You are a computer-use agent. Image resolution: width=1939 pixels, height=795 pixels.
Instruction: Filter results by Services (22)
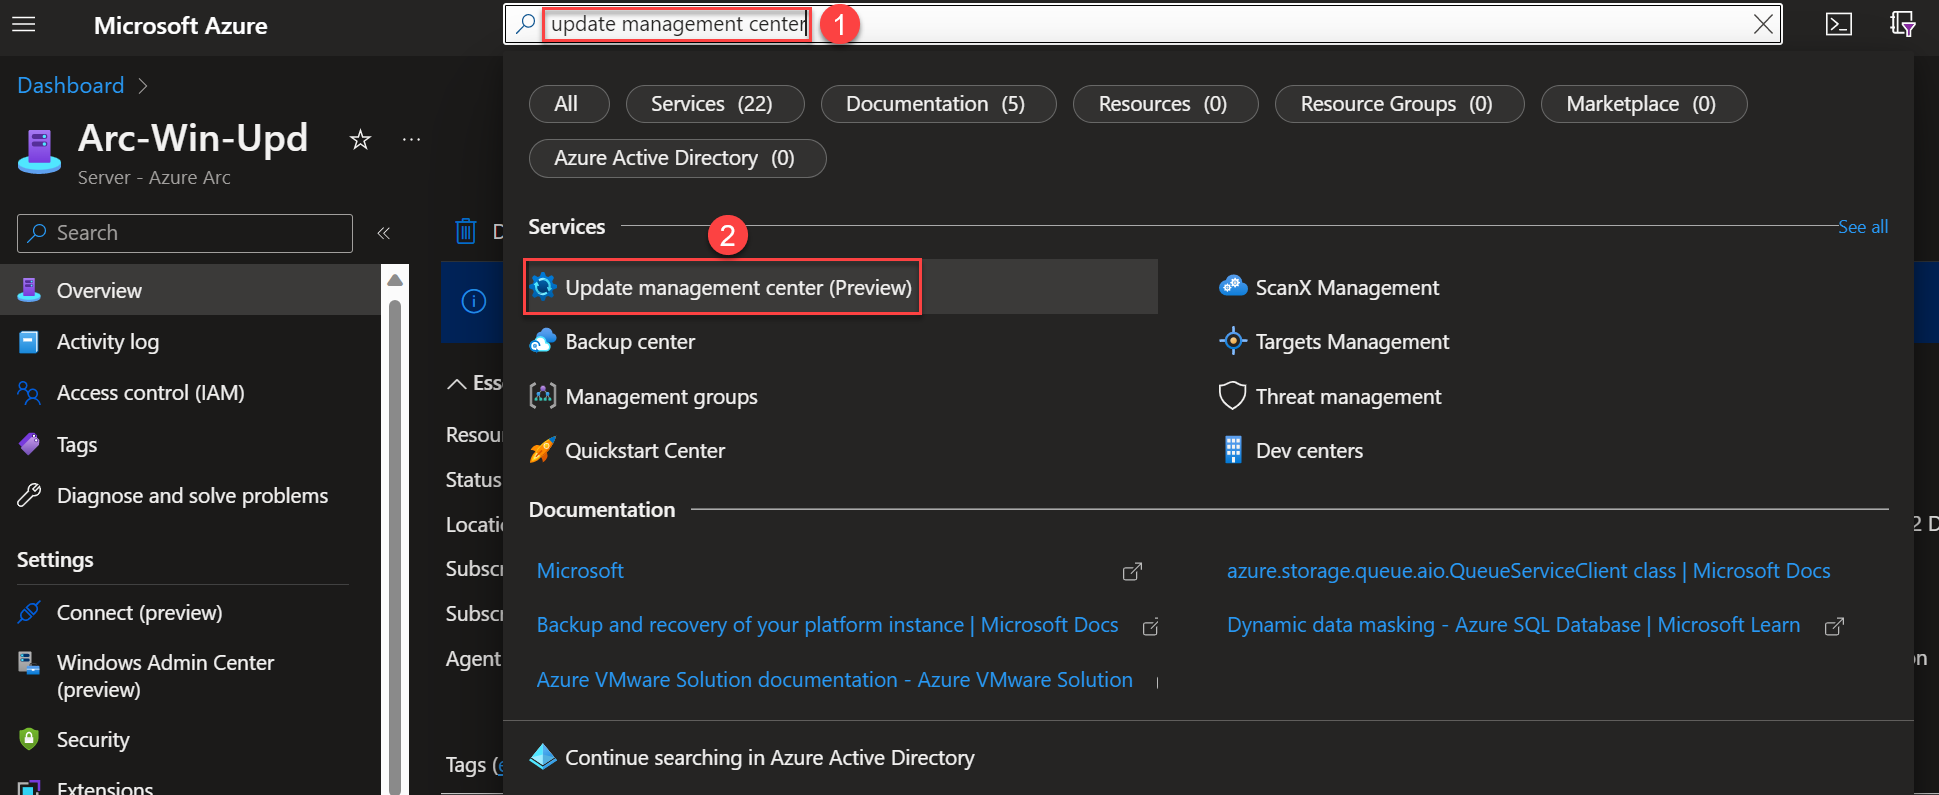(x=714, y=104)
